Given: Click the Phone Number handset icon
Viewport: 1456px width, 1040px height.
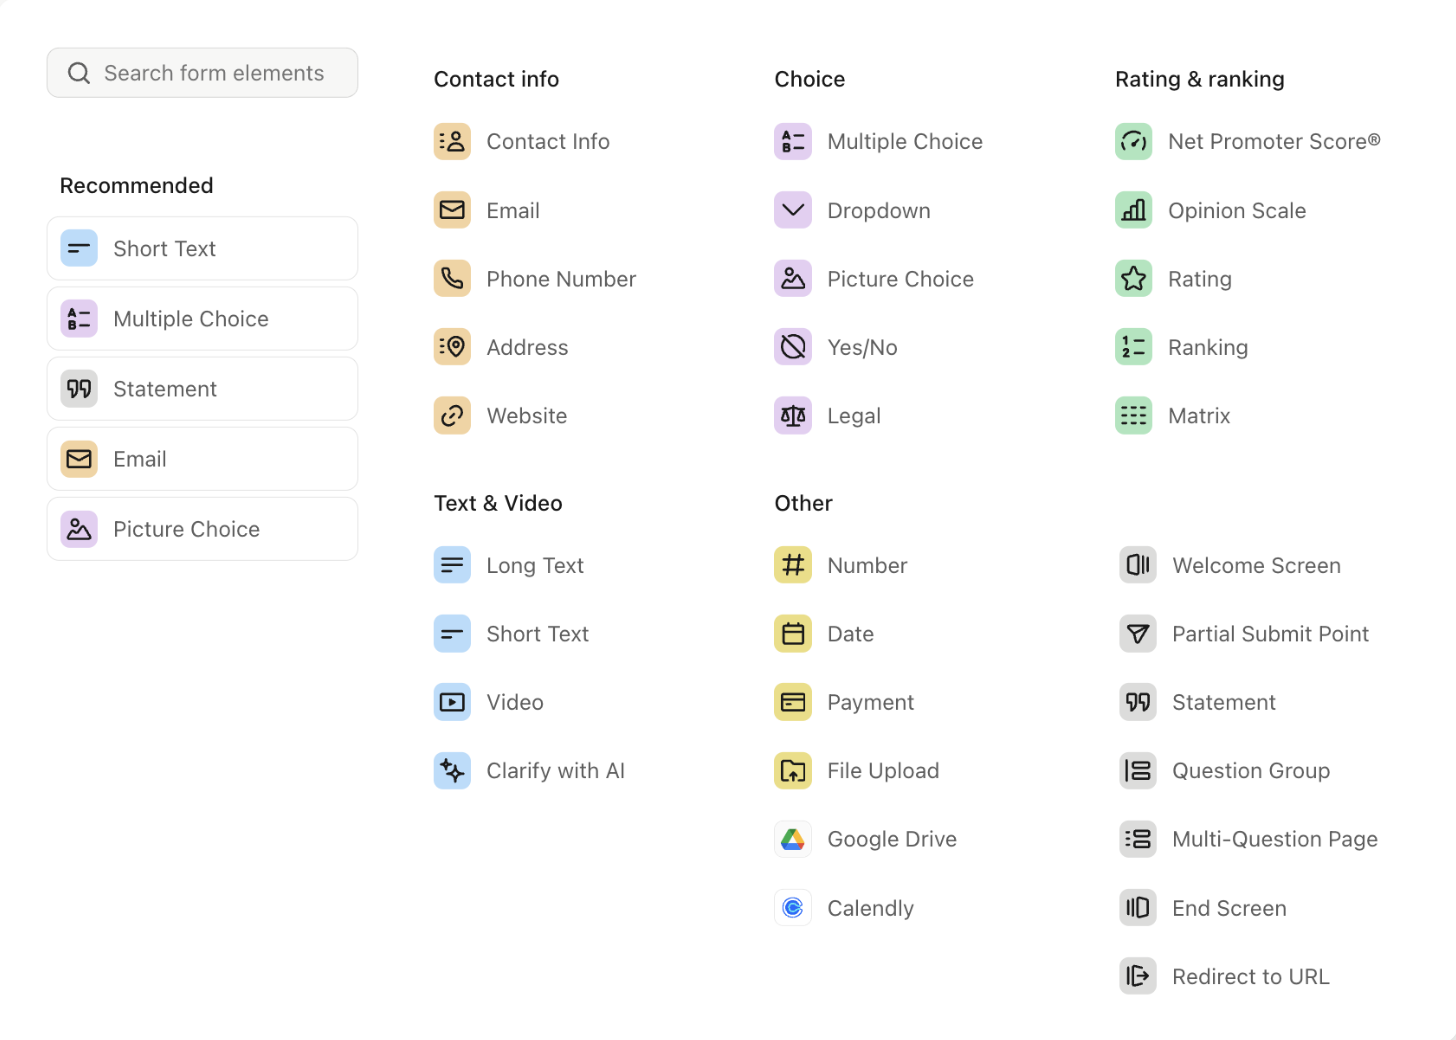Looking at the screenshot, I should click(452, 279).
